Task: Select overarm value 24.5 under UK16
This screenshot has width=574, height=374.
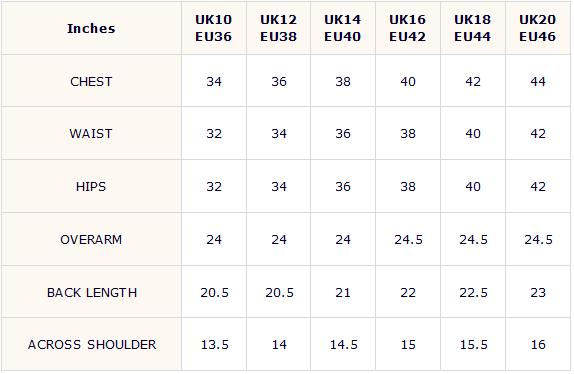Action: [409, 240]
